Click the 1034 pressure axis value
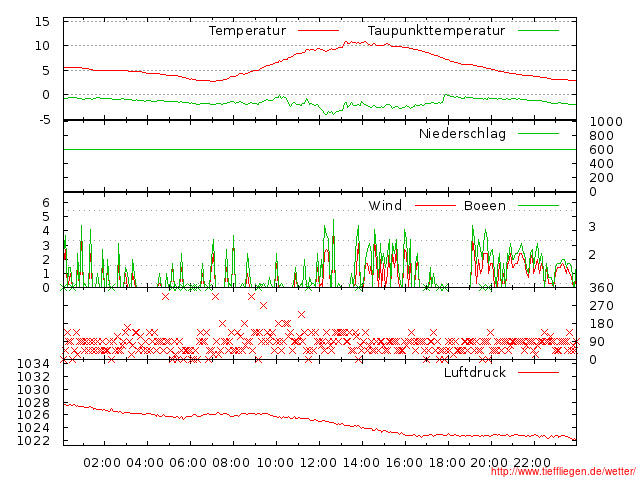Viewport: 640px width, 480px height. click(33, 364)
